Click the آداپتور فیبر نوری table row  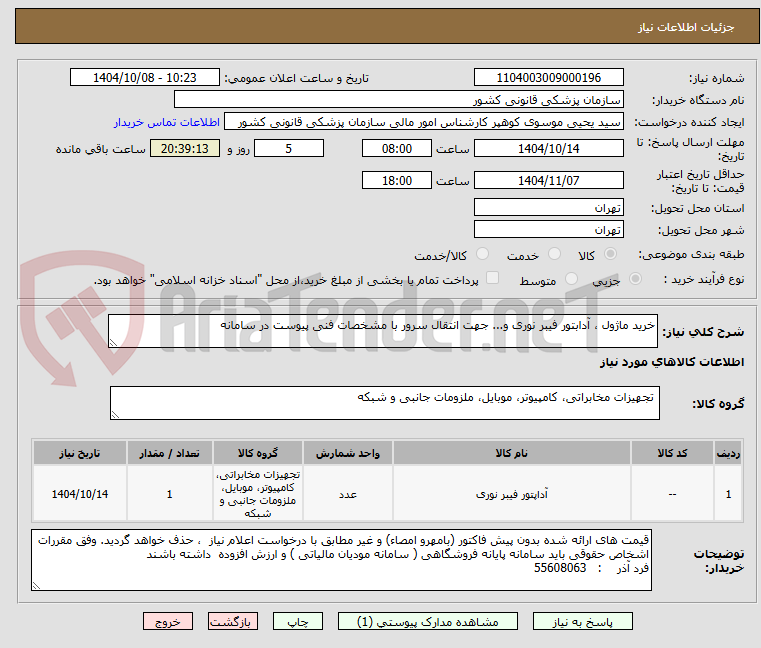[x=387, y=494]
